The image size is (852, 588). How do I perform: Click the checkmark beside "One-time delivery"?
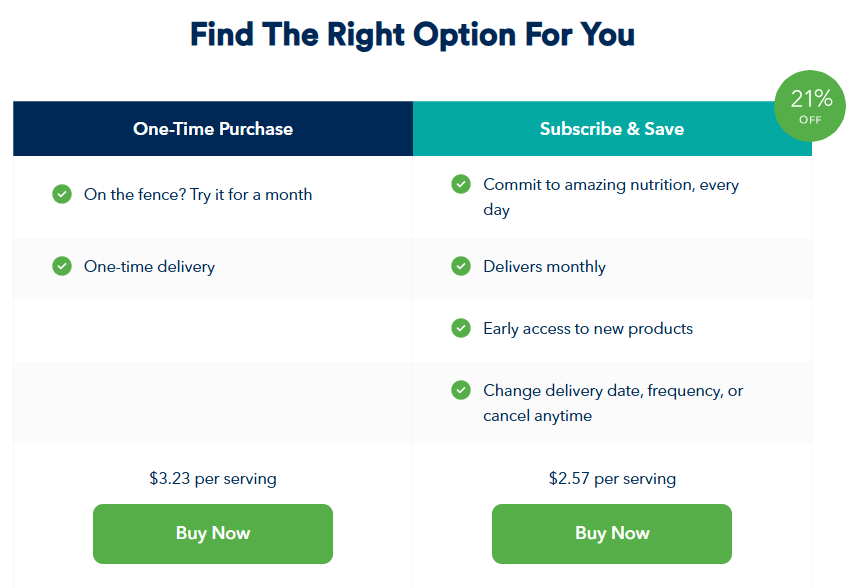[62, 266]
